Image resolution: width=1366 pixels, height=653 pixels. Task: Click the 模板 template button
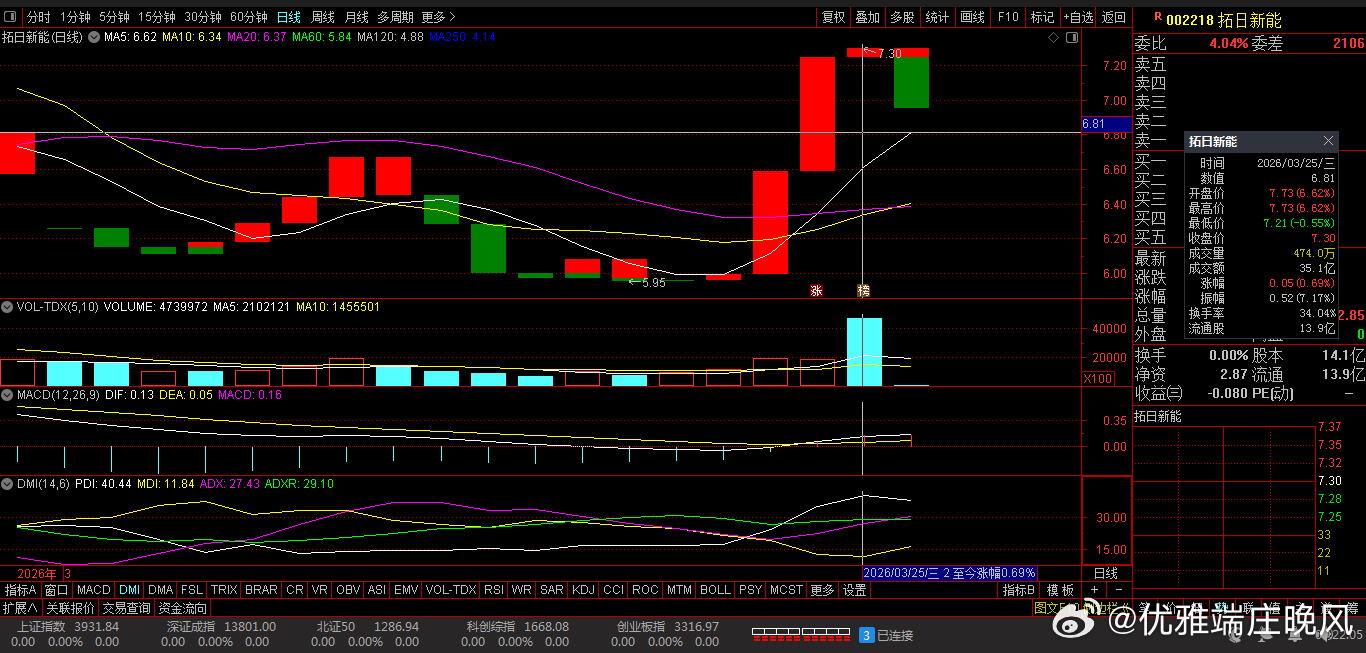click(1060, 590)
